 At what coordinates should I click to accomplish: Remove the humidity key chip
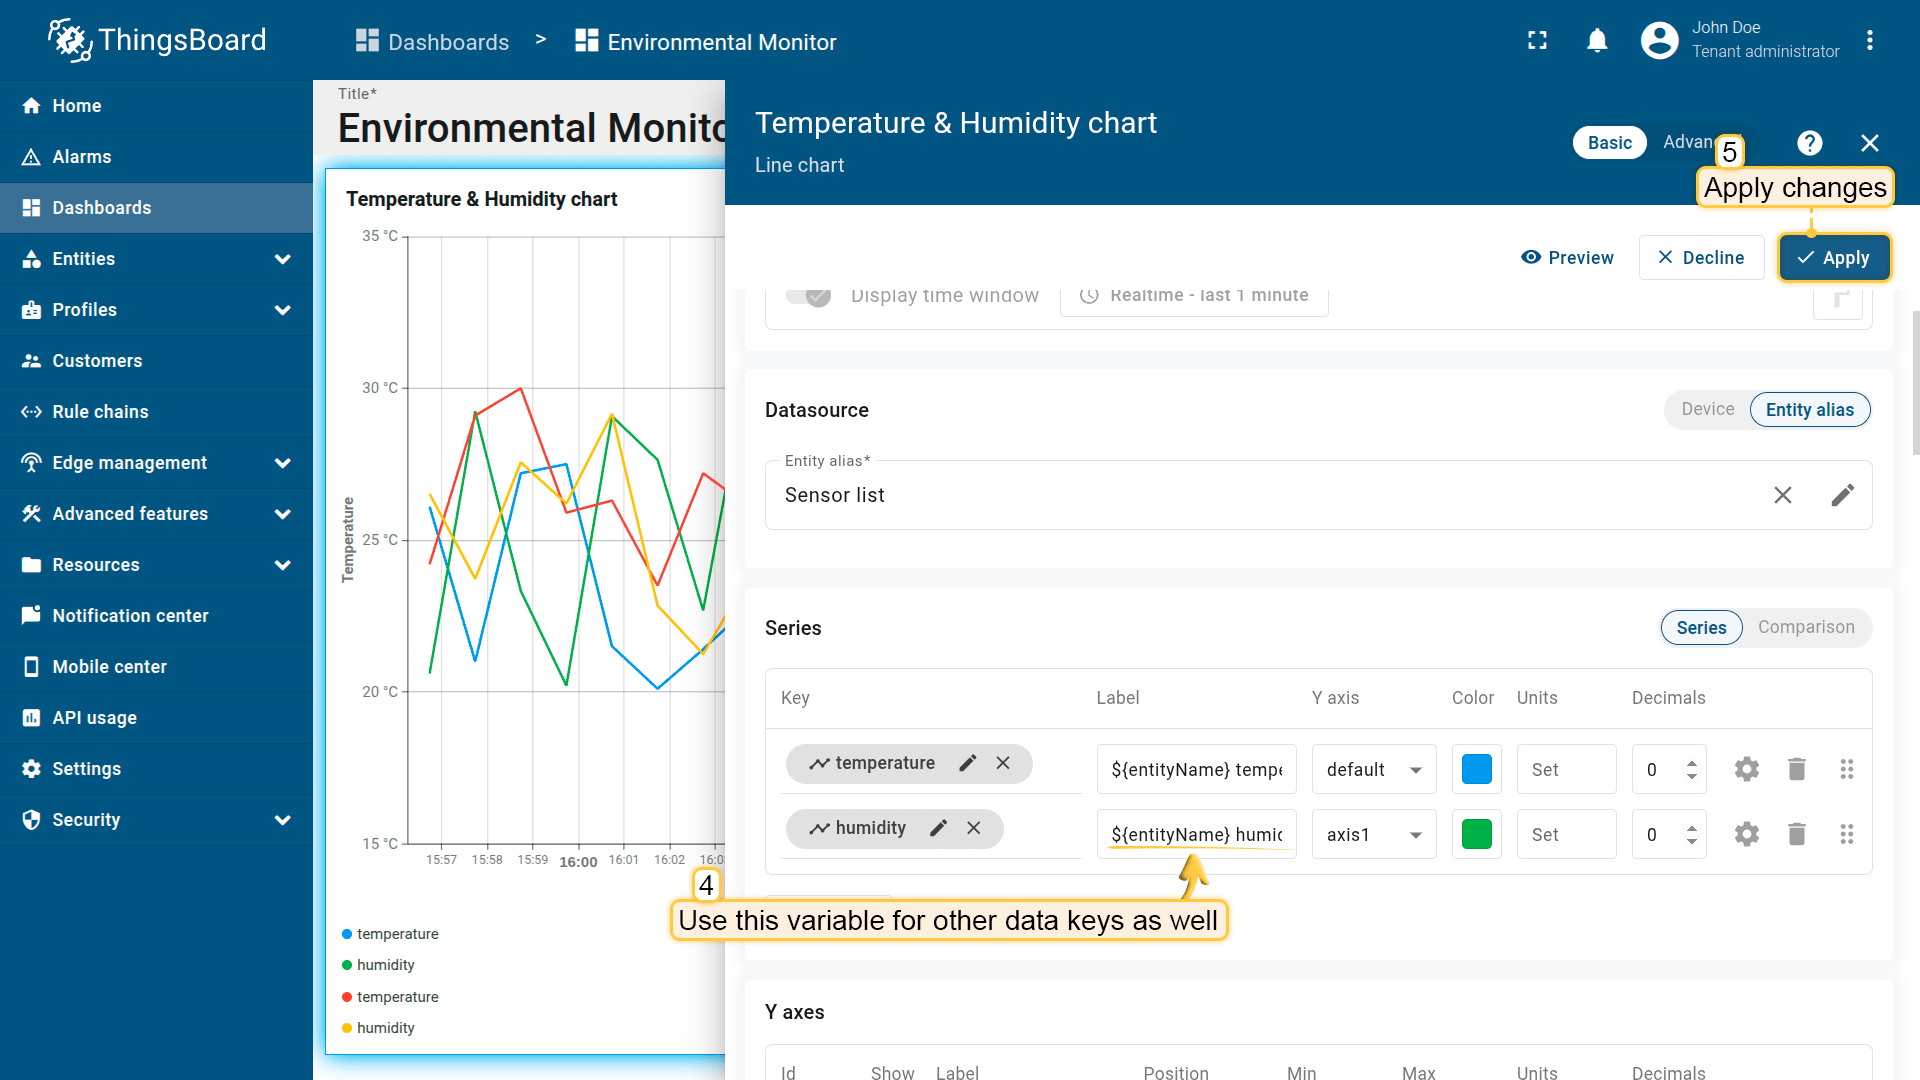[973, 828]
